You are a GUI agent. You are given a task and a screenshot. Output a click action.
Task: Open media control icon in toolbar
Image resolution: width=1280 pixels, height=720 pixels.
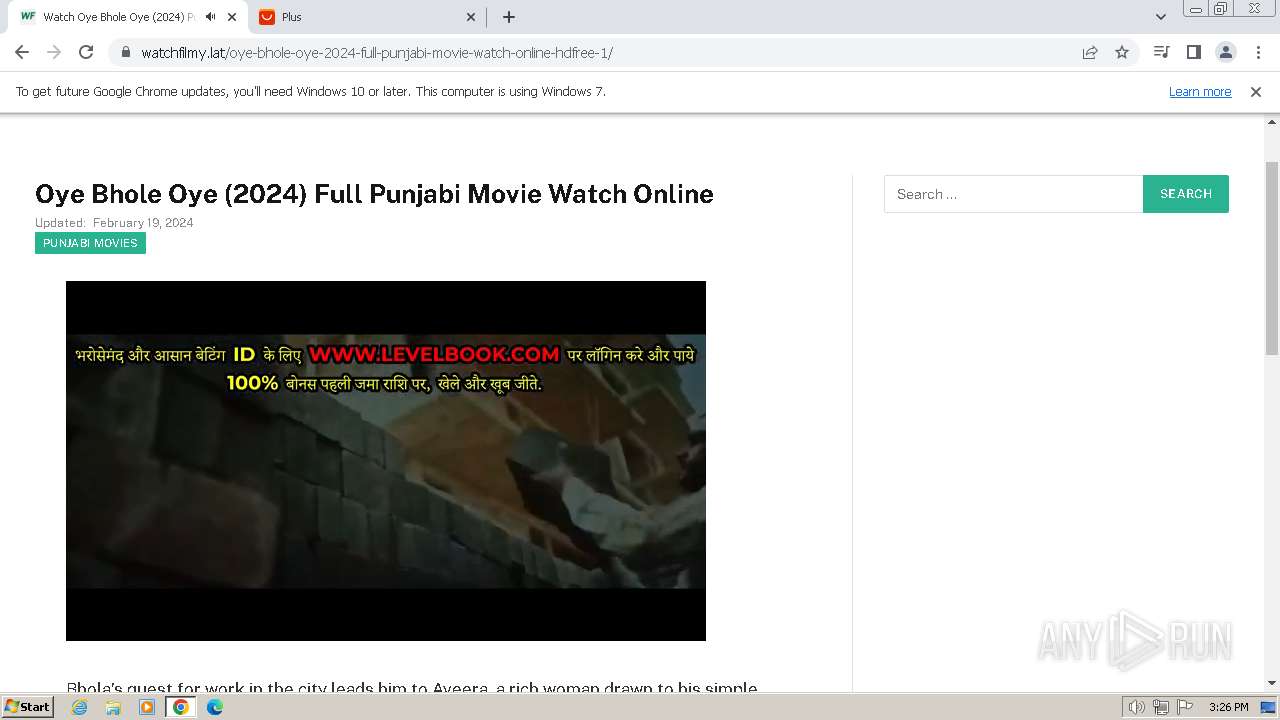point(1161,52)
